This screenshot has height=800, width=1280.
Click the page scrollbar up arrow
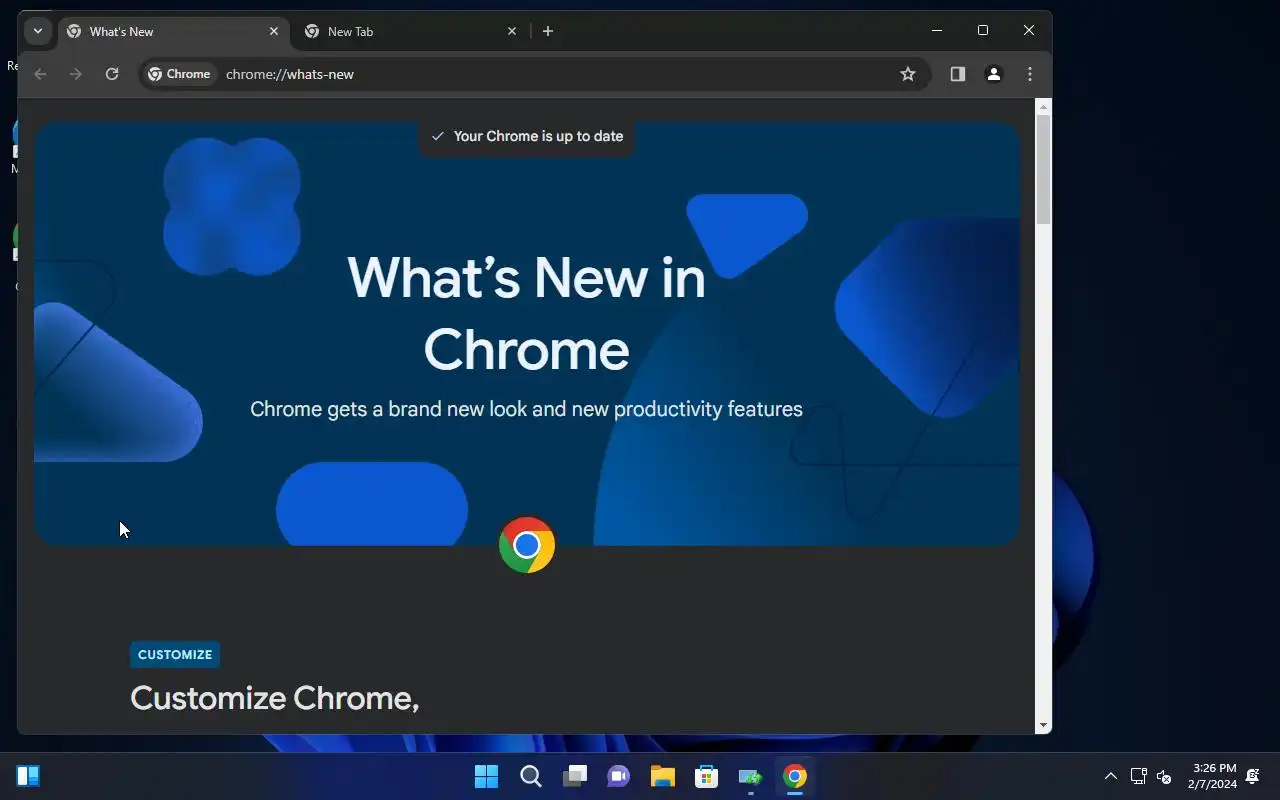click(x=1044, y=106)
